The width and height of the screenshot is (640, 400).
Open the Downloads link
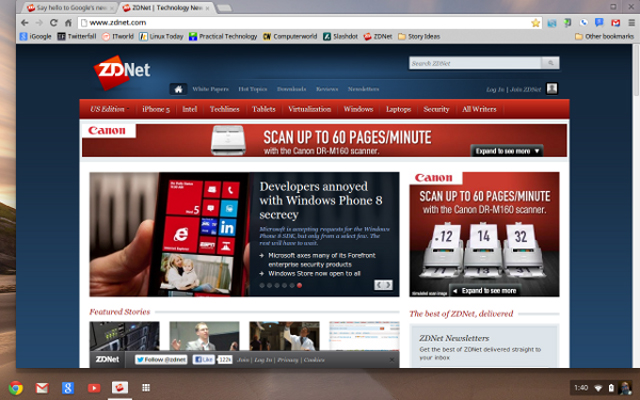point(291,89)
